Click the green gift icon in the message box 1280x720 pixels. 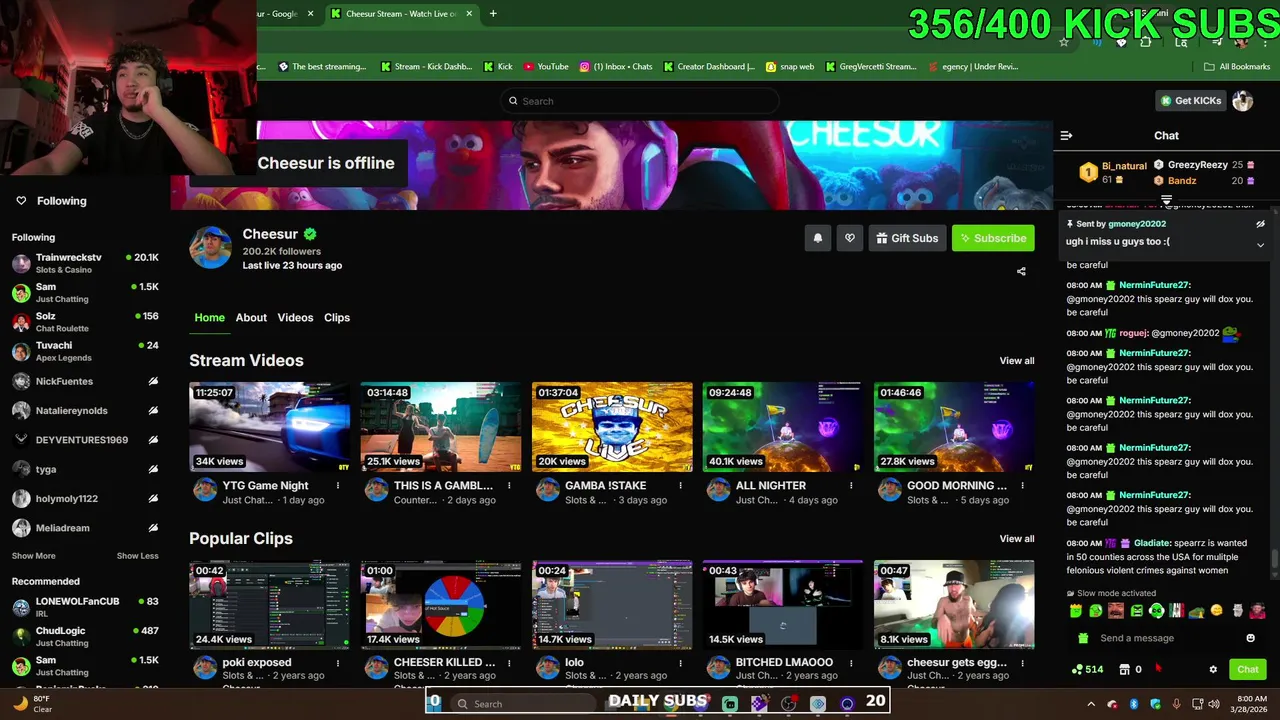(x=1084, y=638)
